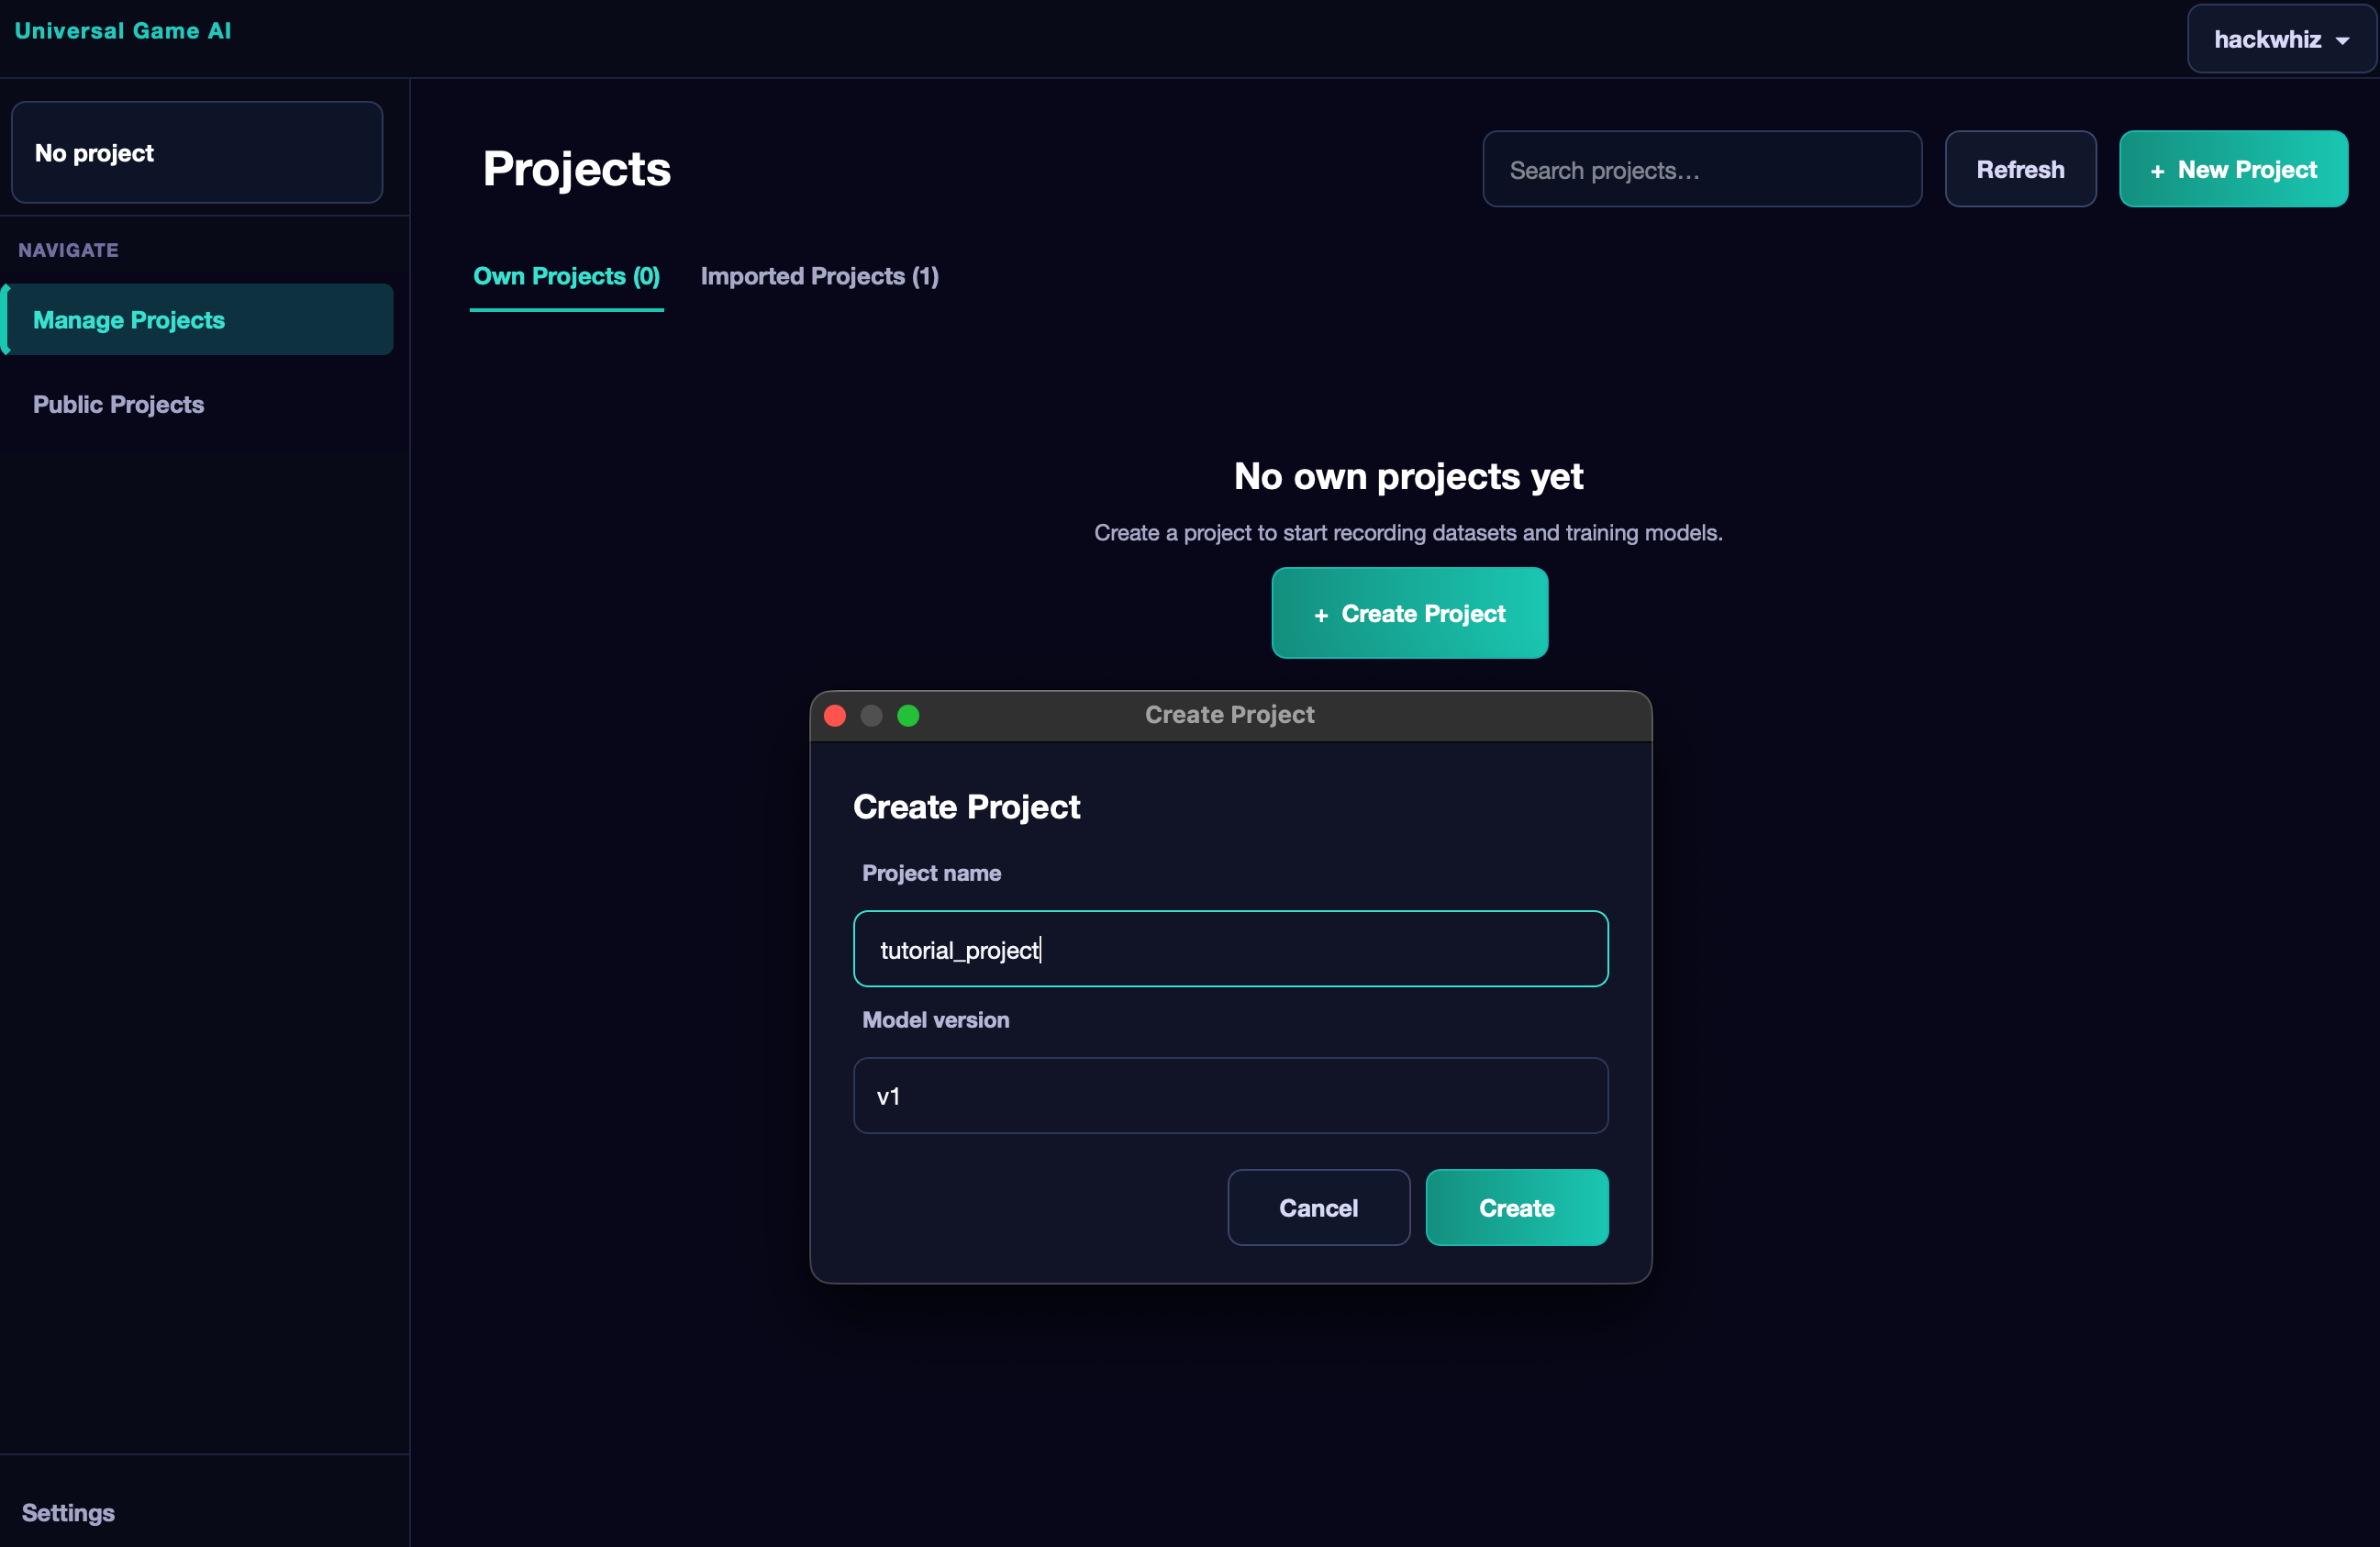Image resolution: width=2380 pixels, height=1547 pixels.
Task: Click the NAVIGATE section label
Action: coord(68,250)
